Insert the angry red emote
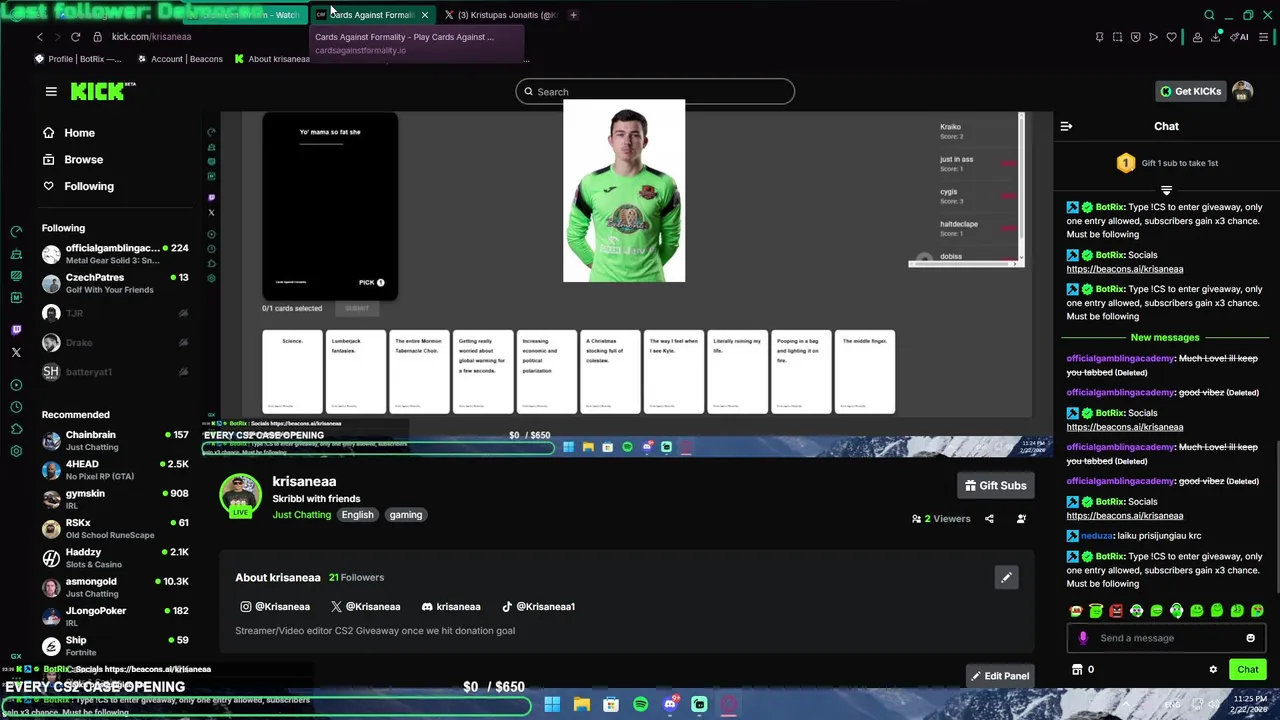Screen dimensions: 1280x720 tap(1116, 610)
